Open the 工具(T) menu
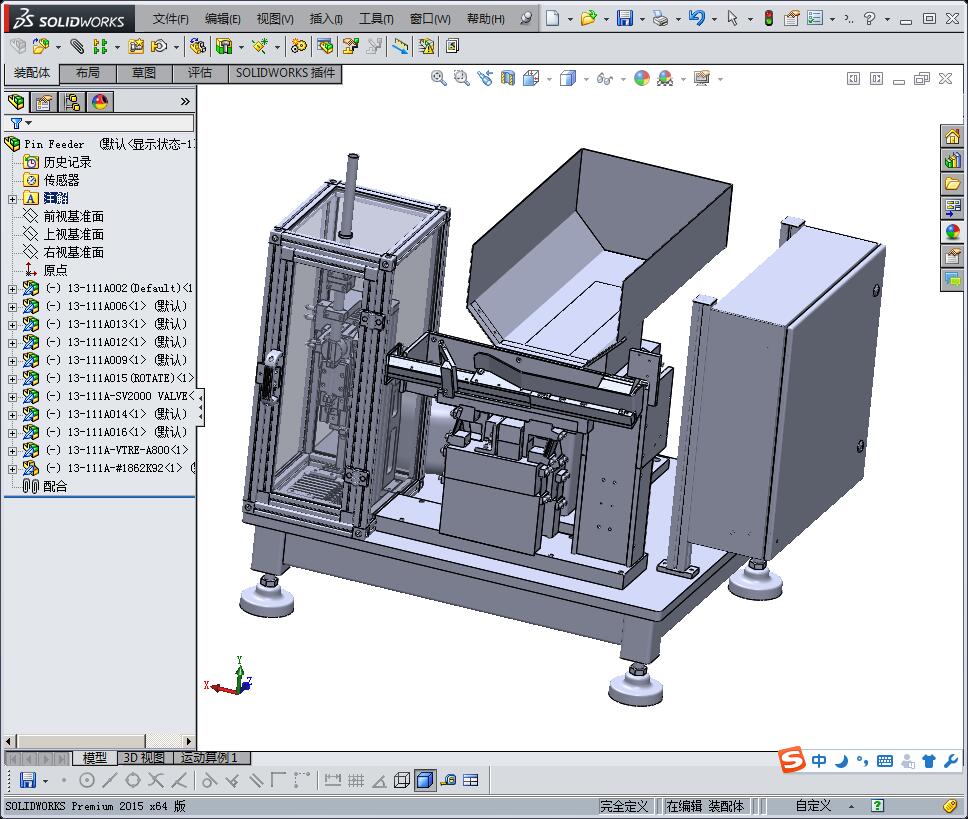 pyautogui.click(x=376, y=19)
